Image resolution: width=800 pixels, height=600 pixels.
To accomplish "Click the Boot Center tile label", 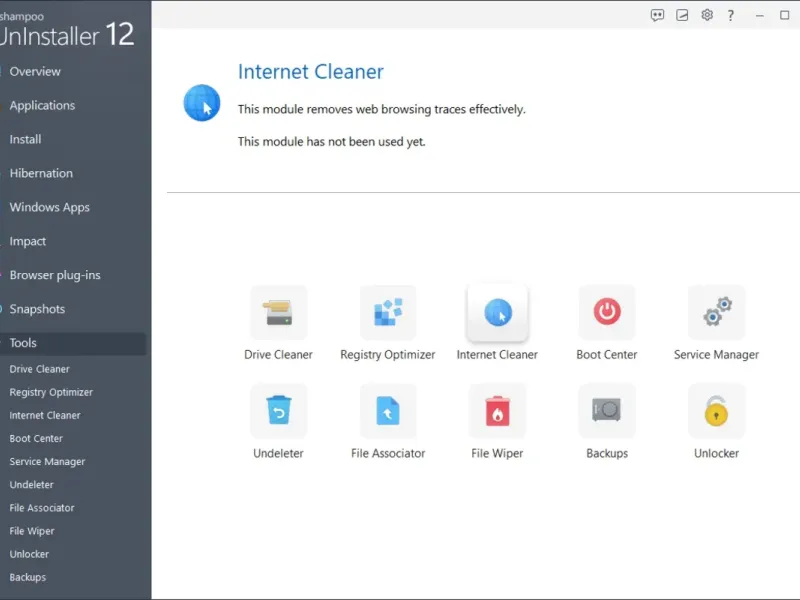I will [607, 355].
